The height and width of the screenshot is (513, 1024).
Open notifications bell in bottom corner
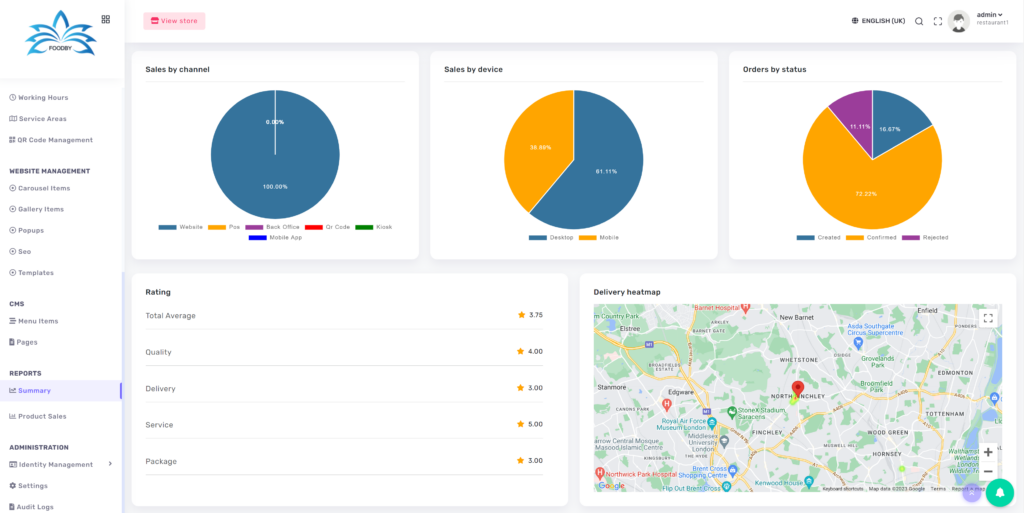coord(999,492)
